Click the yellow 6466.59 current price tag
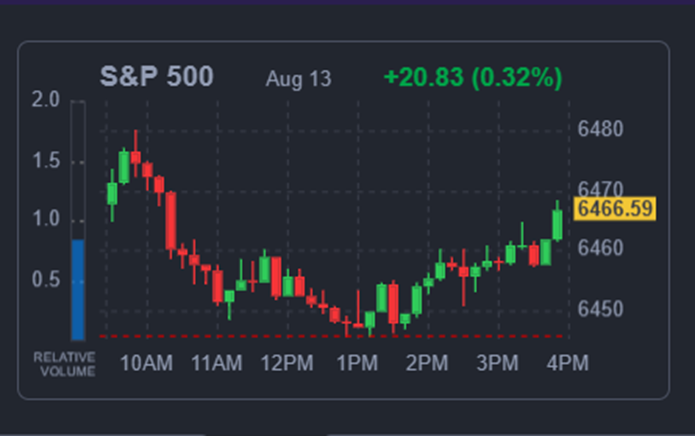 [615, 209]
